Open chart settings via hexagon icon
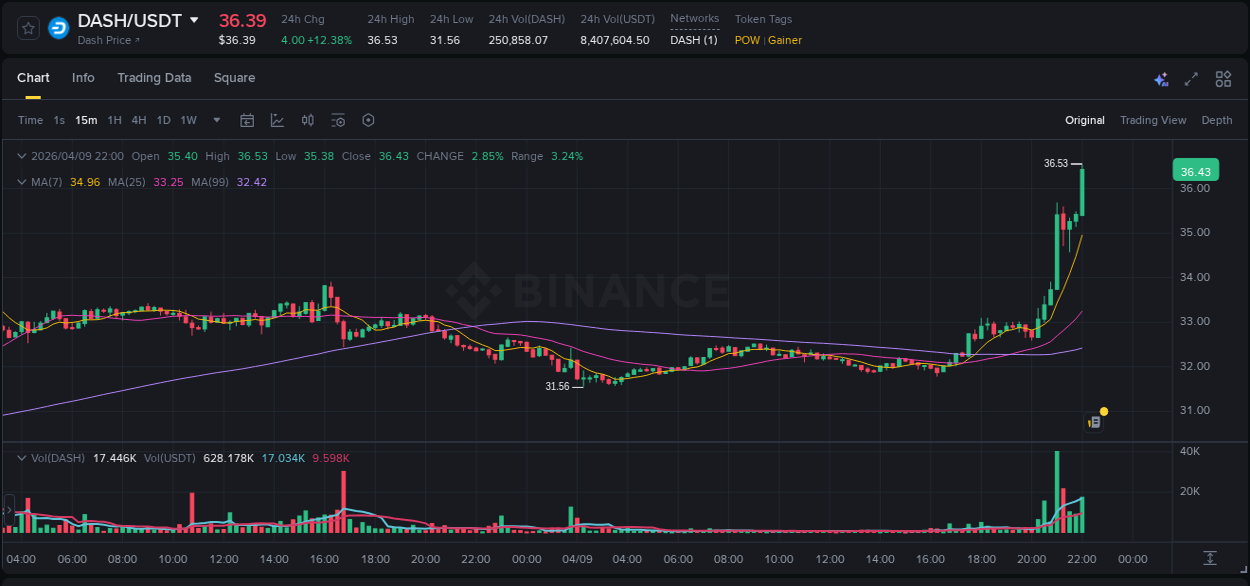1250x586 pixels. 368,120
